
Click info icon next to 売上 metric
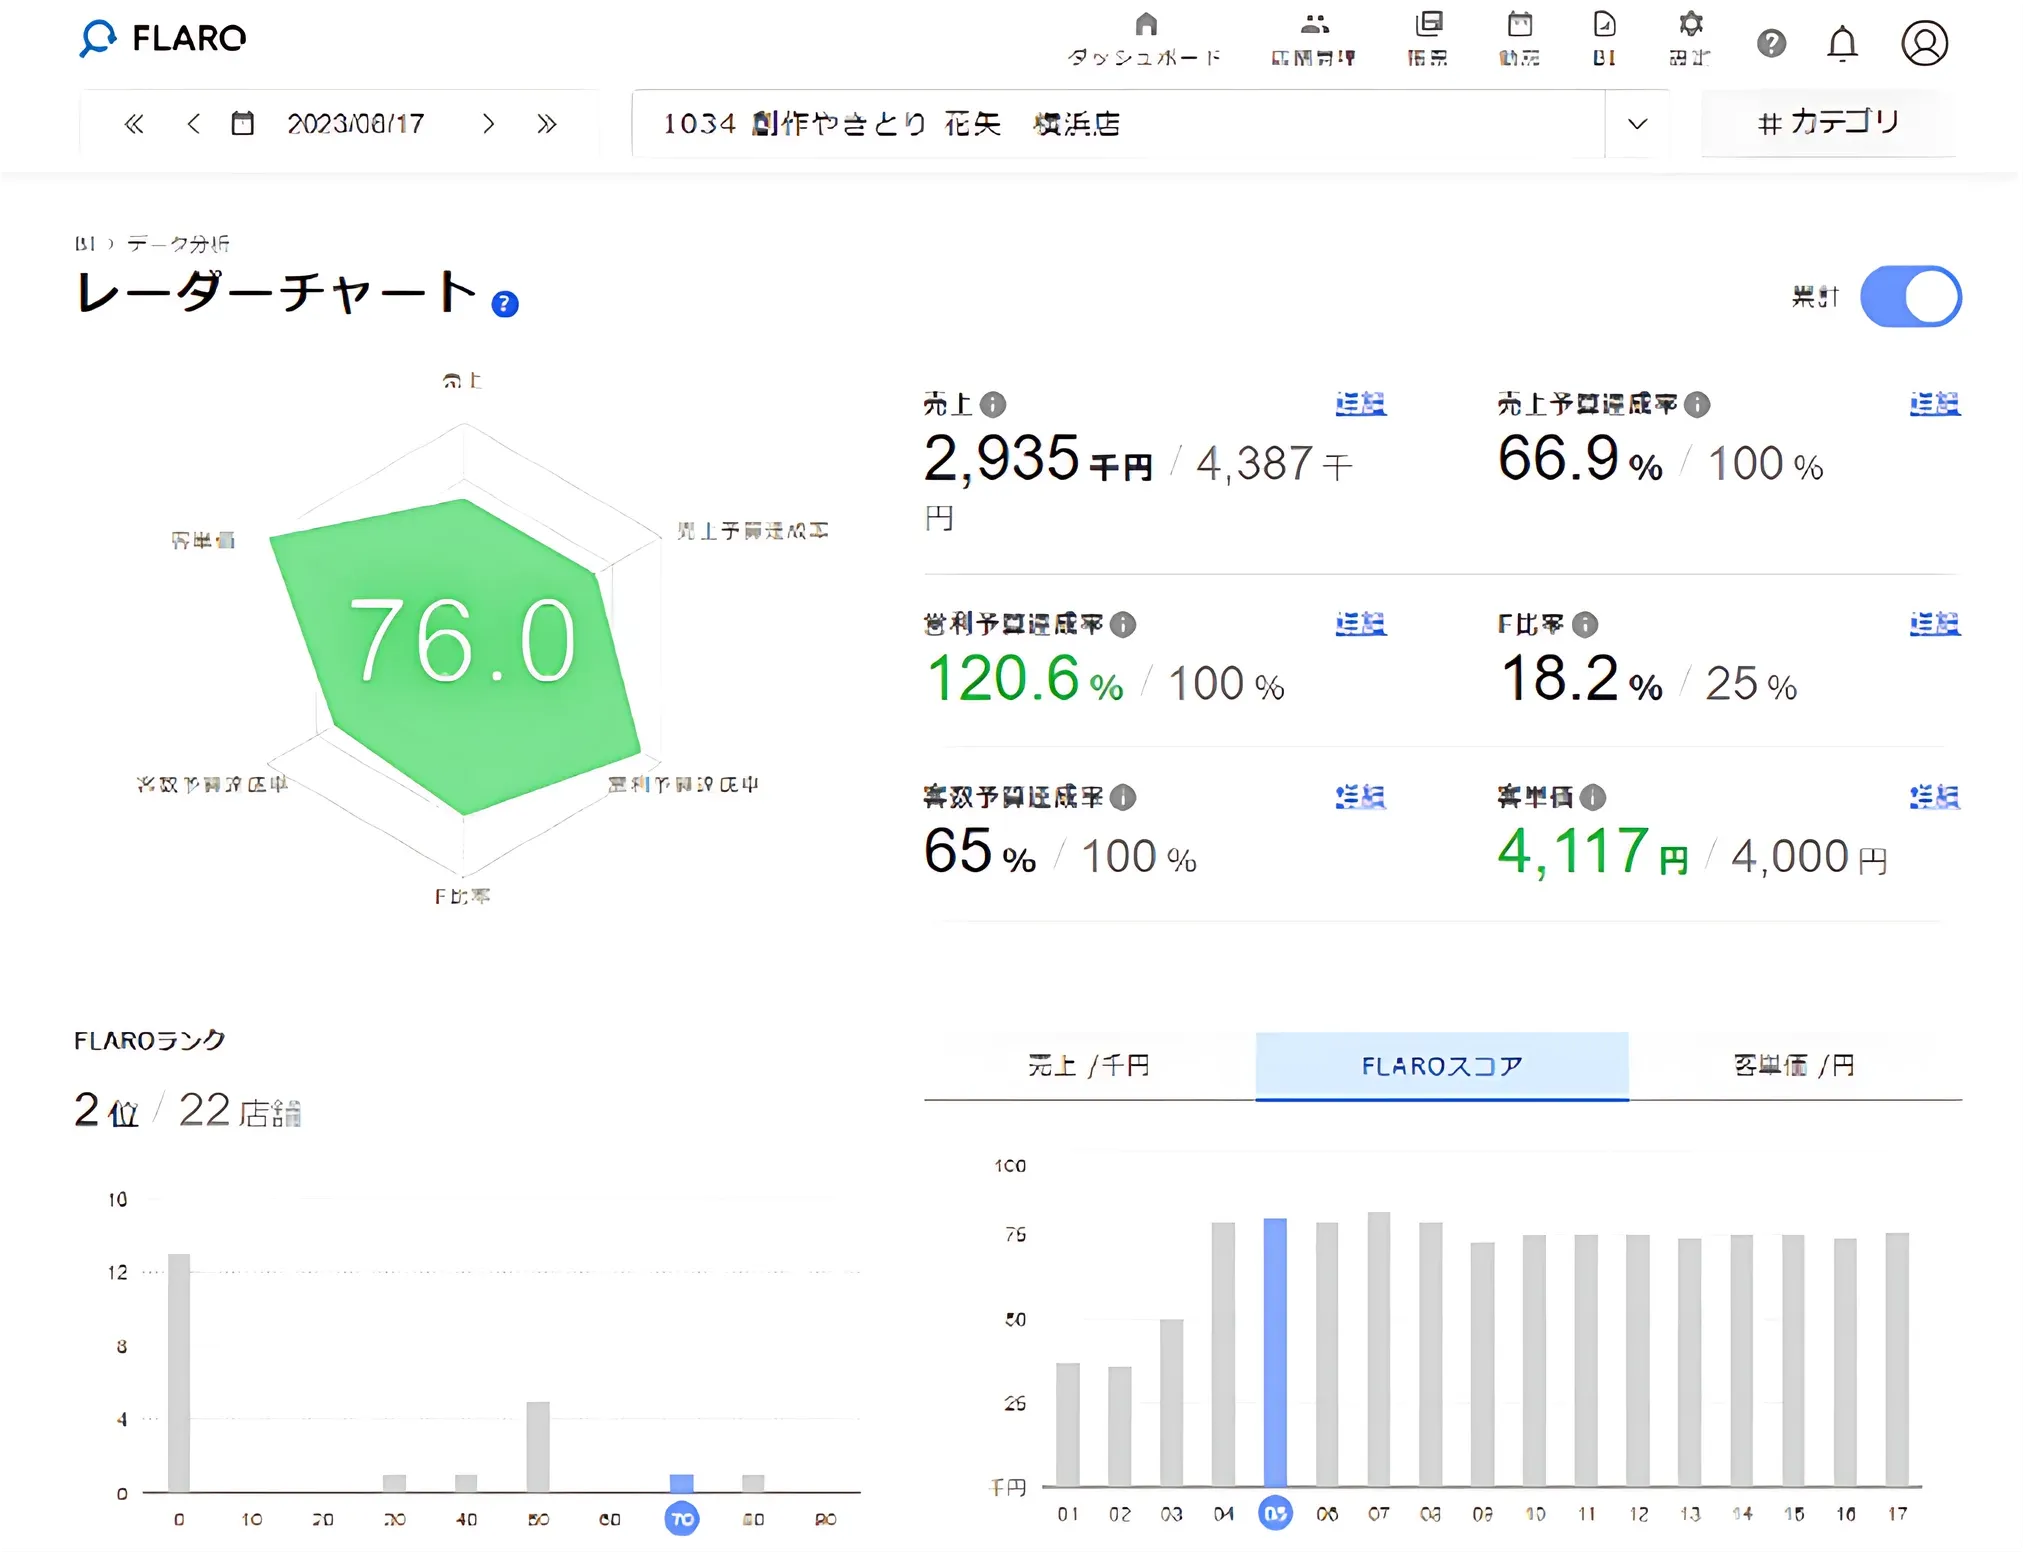point(992,404)
